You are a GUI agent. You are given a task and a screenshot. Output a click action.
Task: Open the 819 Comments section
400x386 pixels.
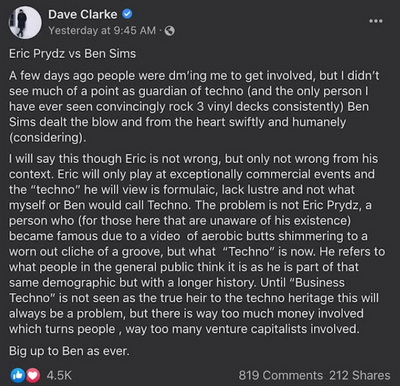(281, 375)
